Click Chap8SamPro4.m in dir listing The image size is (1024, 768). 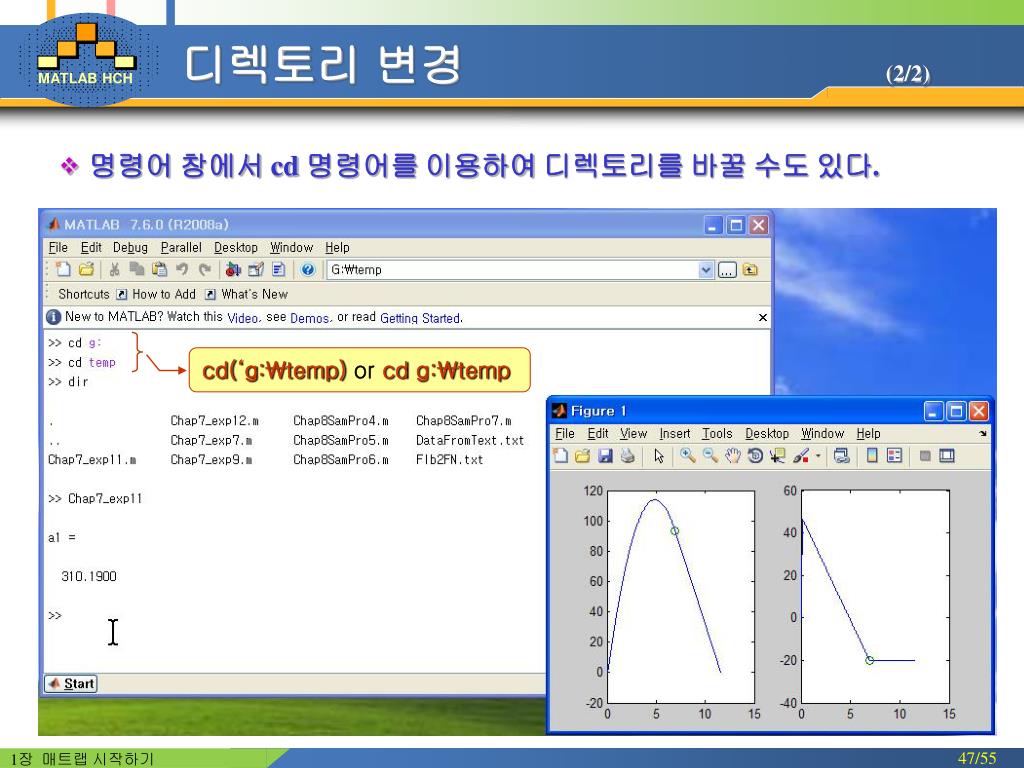point(340,421)
